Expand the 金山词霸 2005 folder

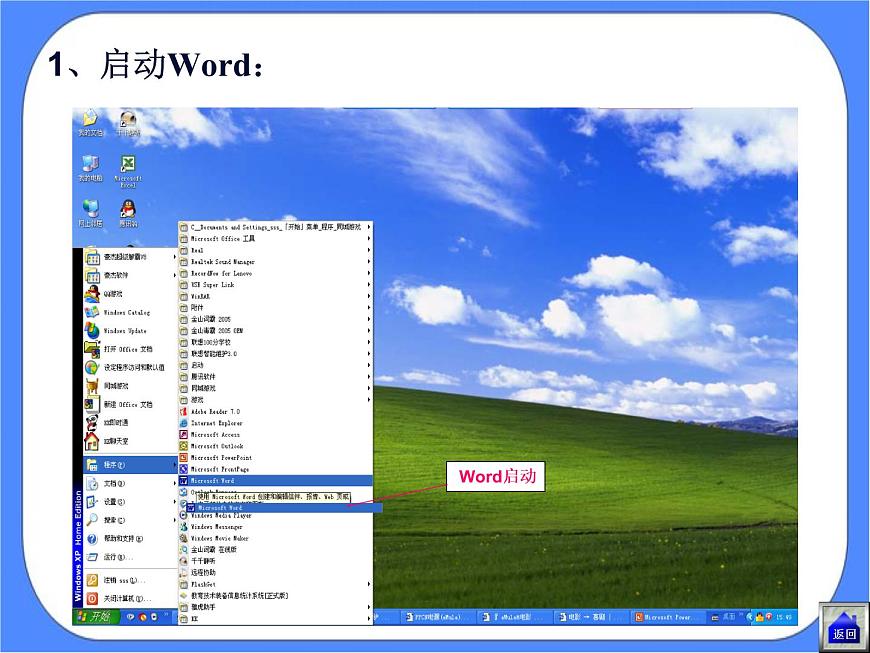pos(275,320)
